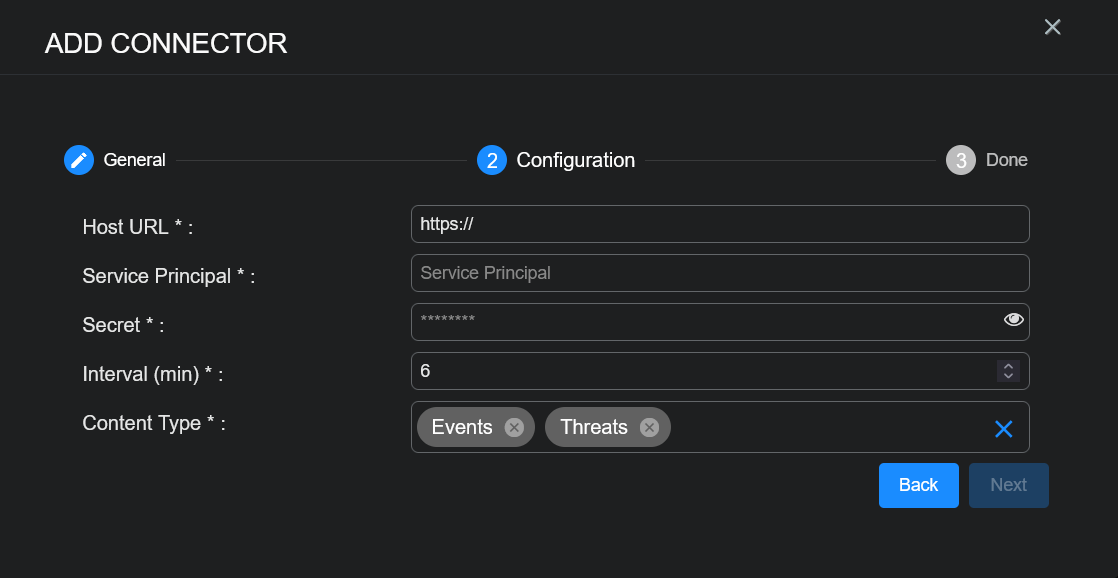1118x578 pixels.
Task: Decrease the Interval minutes value
Action: 1008,376
